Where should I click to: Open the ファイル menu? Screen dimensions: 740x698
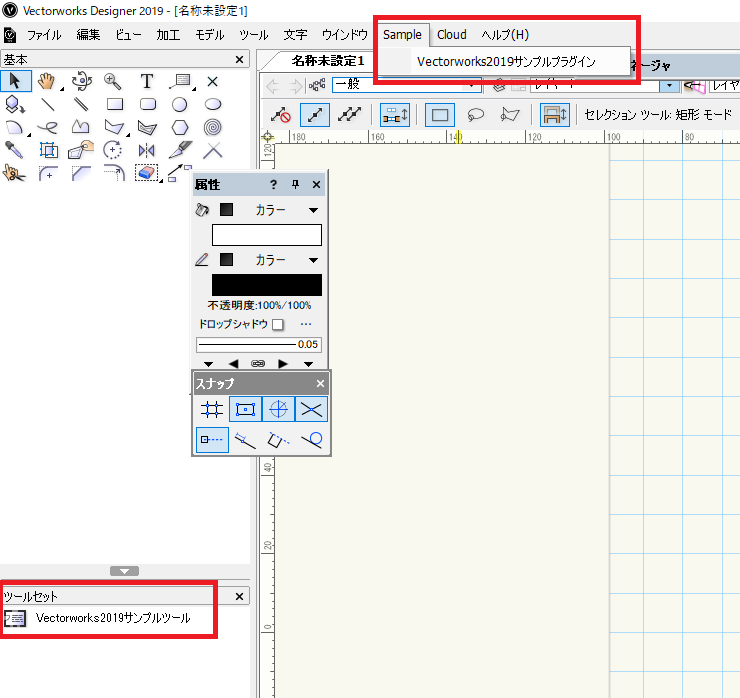[44, 35]
